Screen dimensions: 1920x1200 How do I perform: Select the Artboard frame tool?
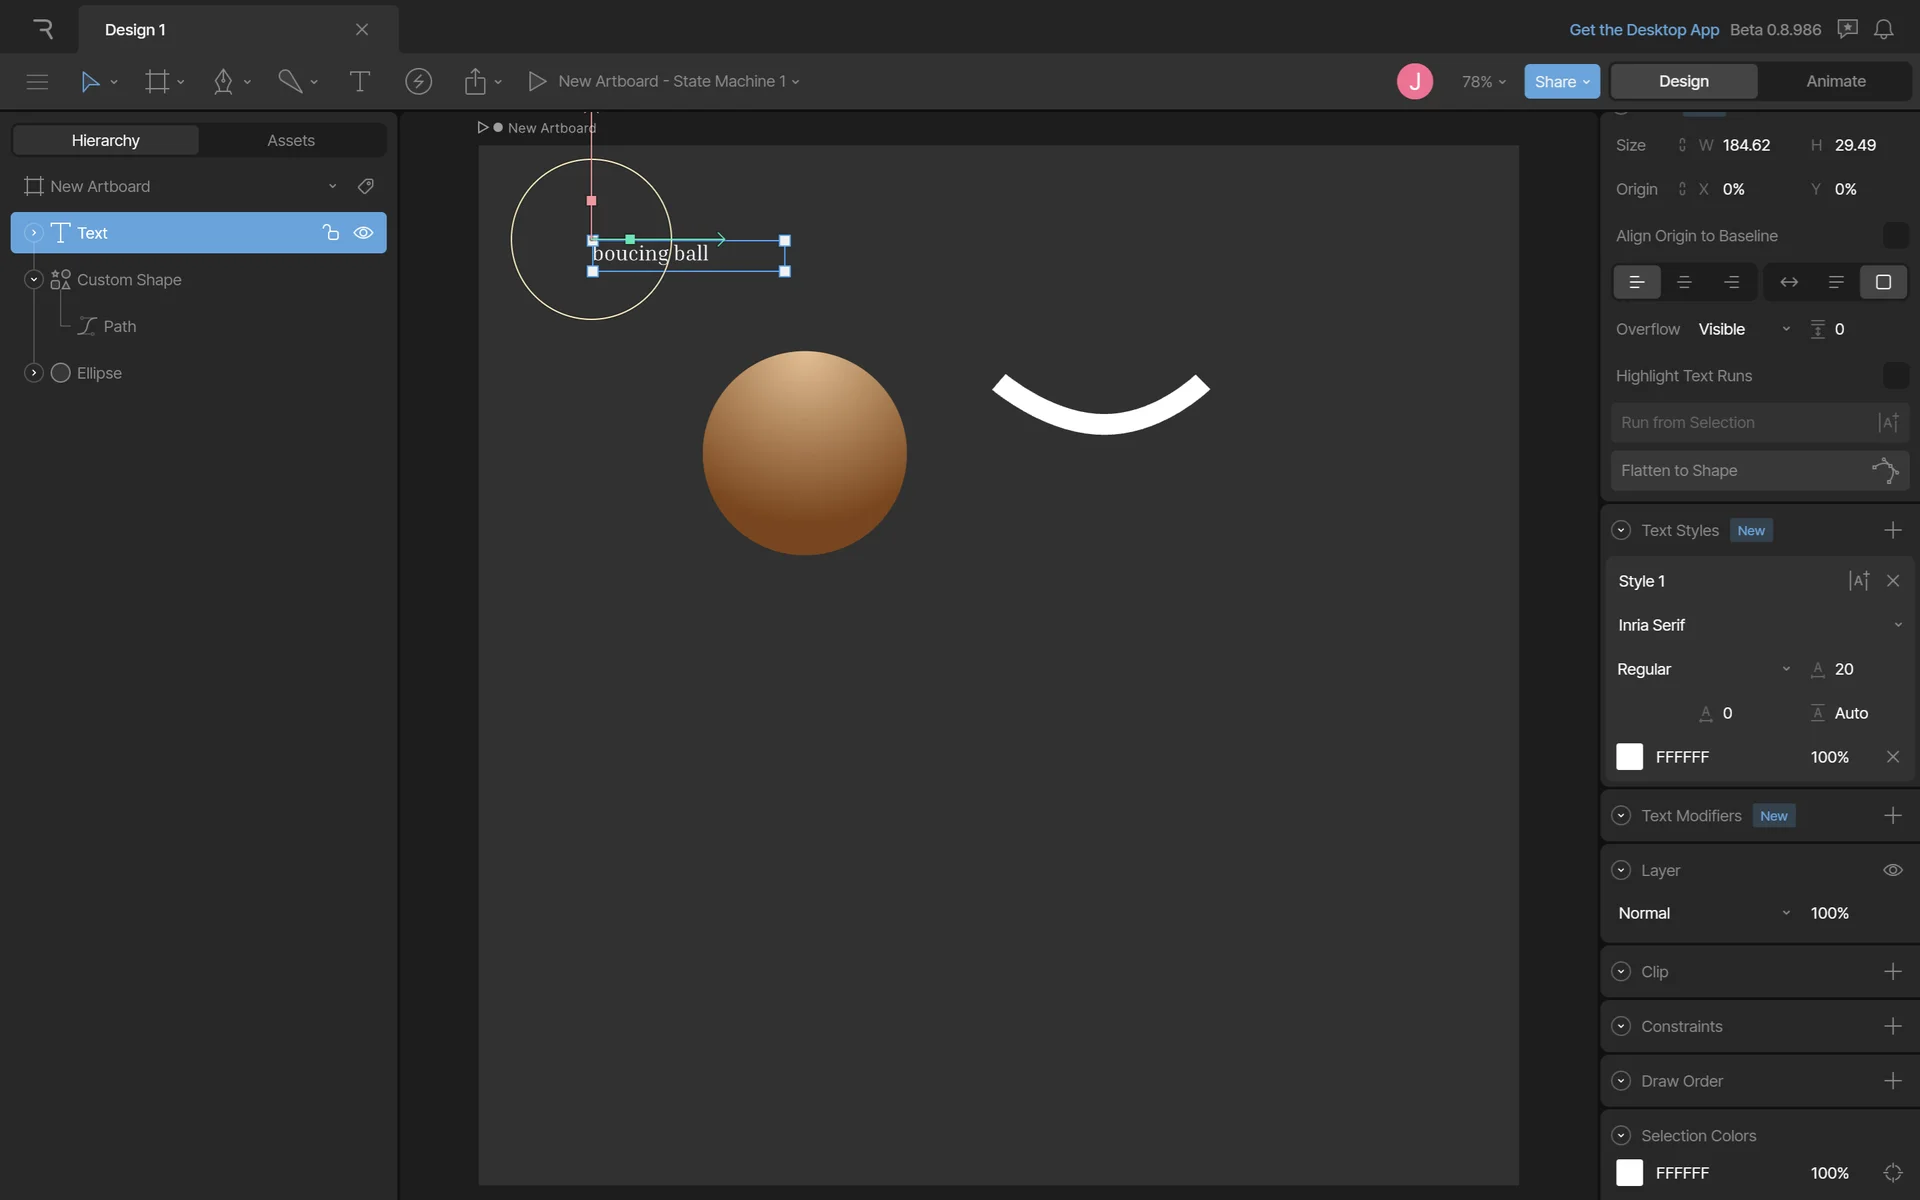(x=157, y=81)
